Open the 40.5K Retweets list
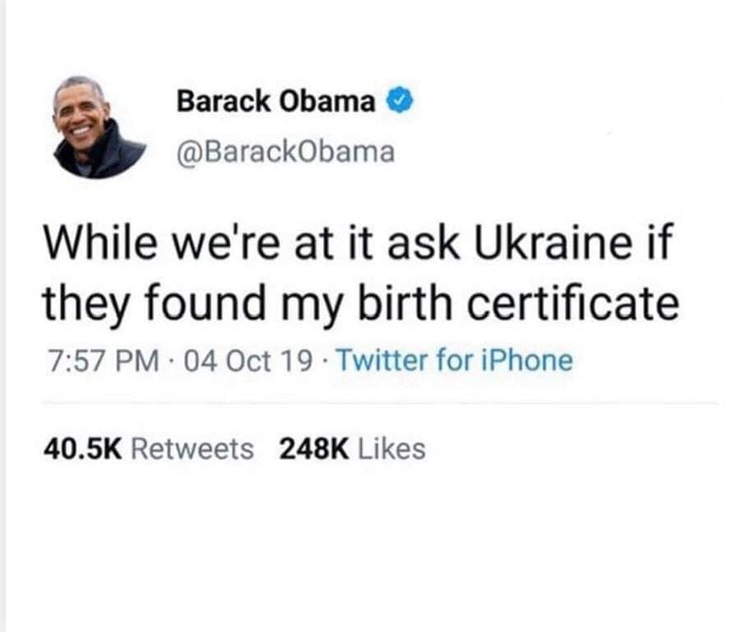 coord(149,449)
